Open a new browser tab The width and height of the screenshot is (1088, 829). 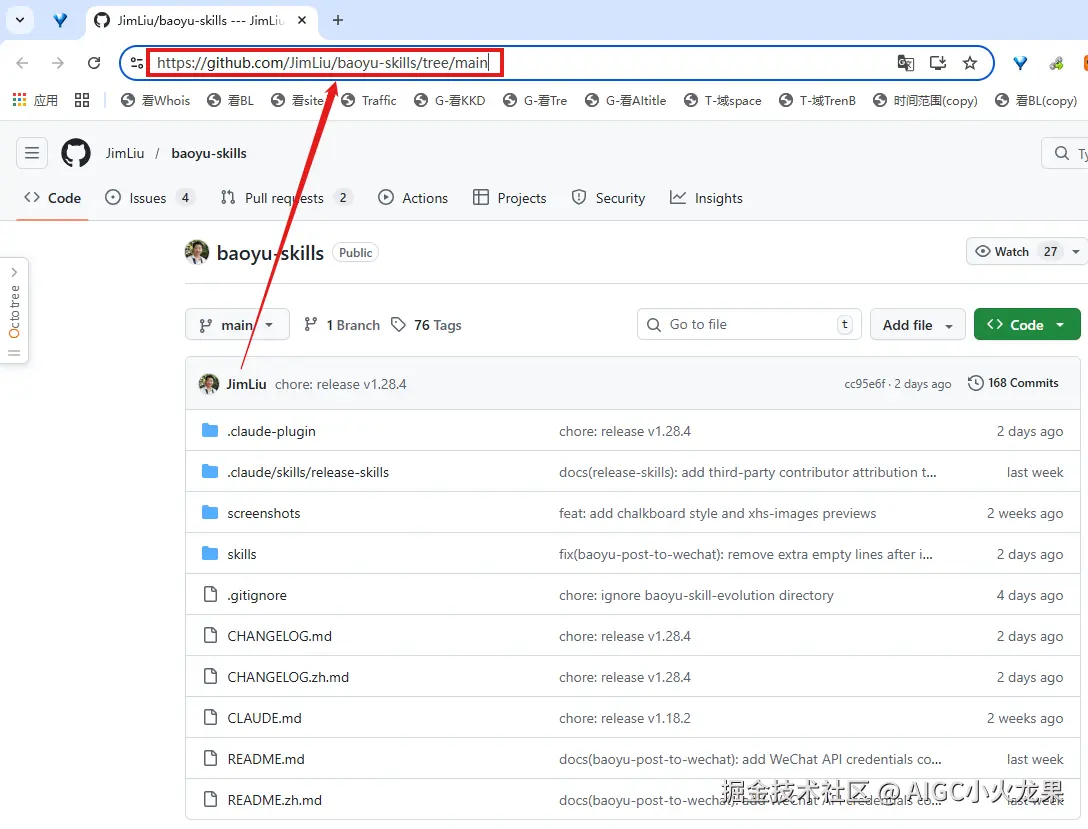coord(338,20)
